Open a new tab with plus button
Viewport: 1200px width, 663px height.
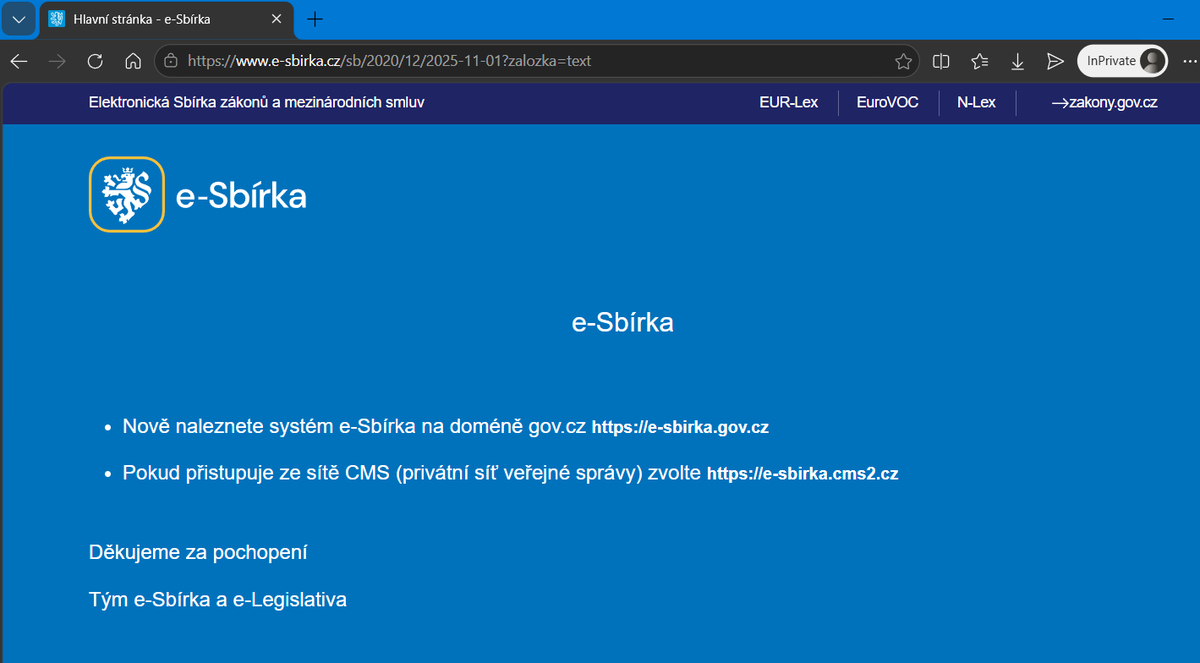tap(315, 19)
